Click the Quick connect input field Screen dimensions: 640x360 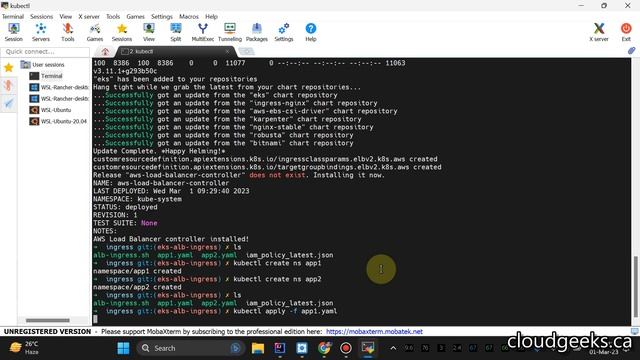[45, 51]
